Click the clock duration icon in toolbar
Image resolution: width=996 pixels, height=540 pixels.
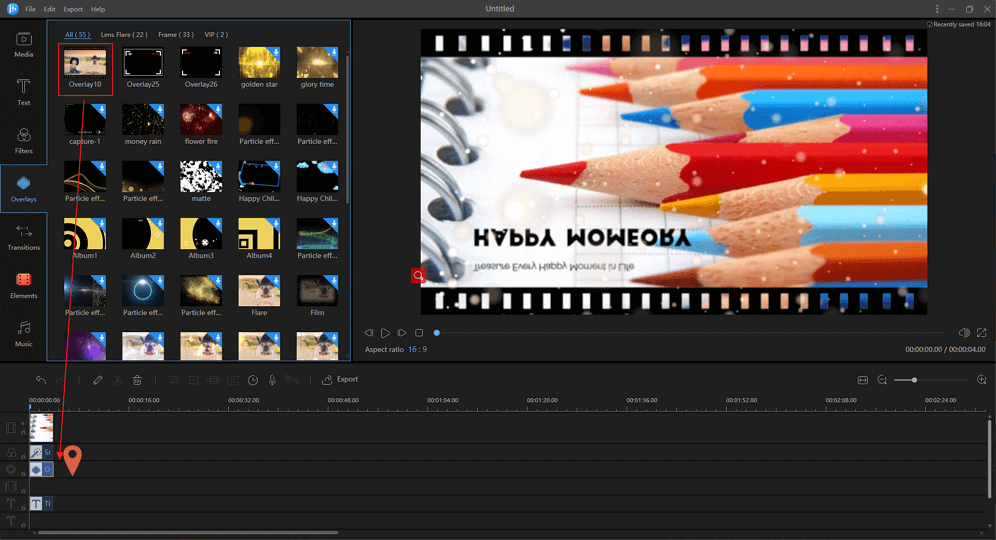[253, 380]
